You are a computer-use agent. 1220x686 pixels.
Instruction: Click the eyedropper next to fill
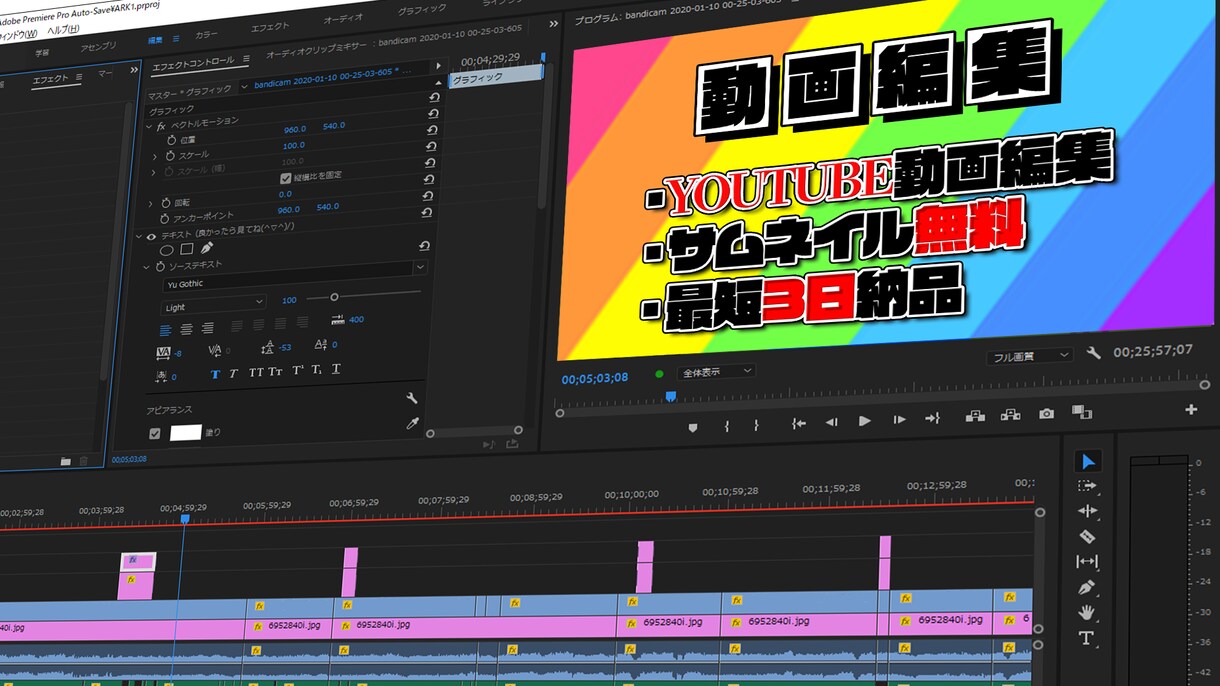411,424
